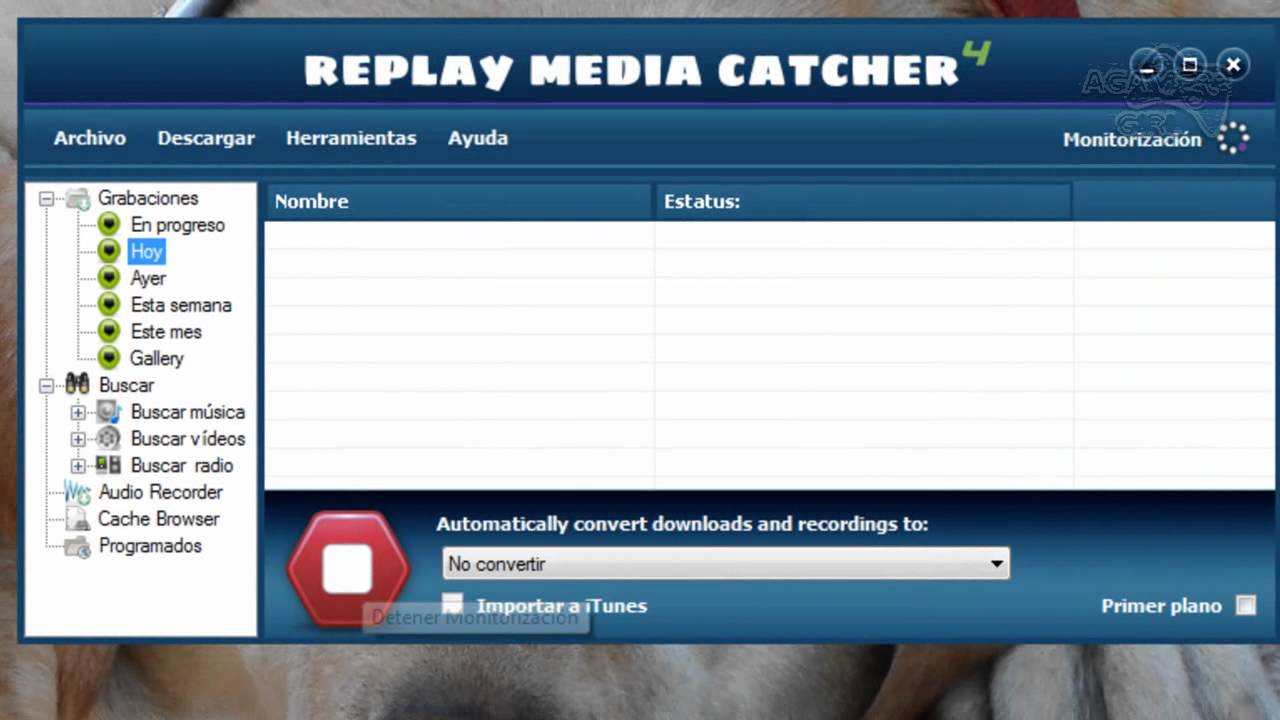This screenshot has width=1280, height=720.
Task: Click the Monitorización label
Action: (1132, 140)
